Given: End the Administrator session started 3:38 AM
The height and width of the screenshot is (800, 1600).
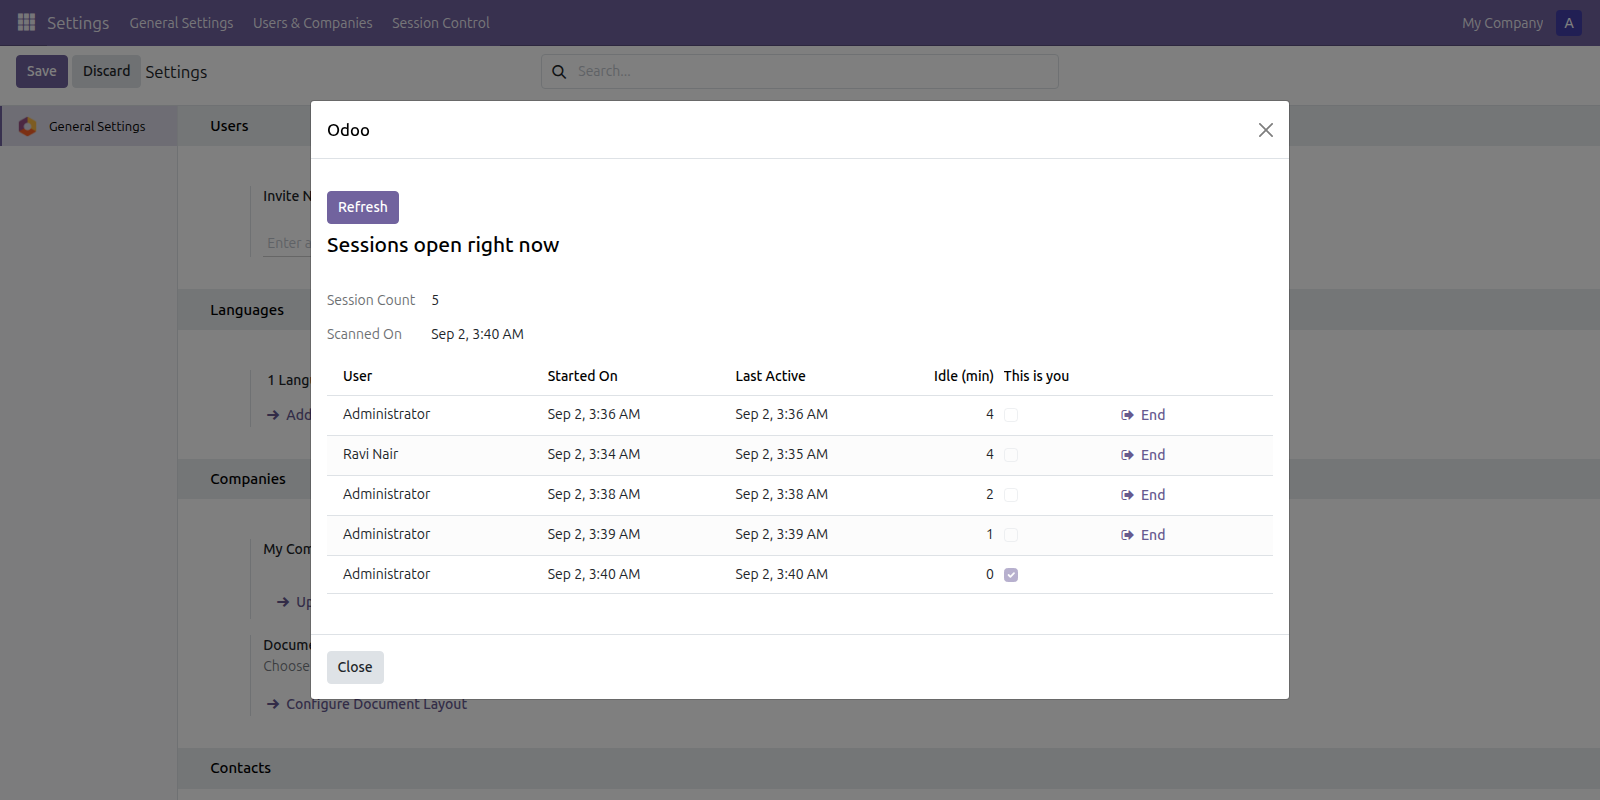Looking at the screenshot, I should (x=1143, y=495).
